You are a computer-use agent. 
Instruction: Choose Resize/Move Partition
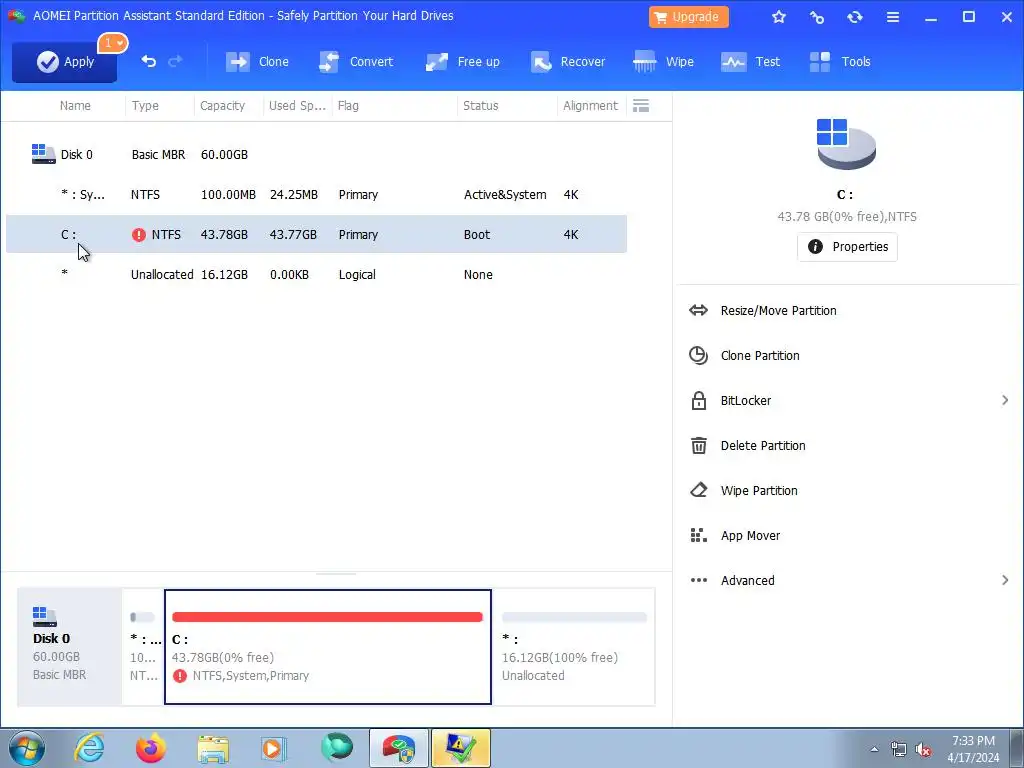point(778,311)
